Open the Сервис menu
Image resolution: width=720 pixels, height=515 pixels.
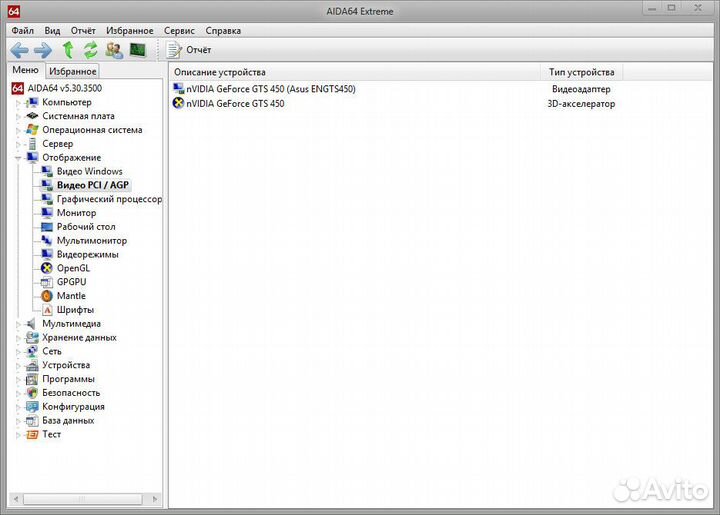[180, 30]
